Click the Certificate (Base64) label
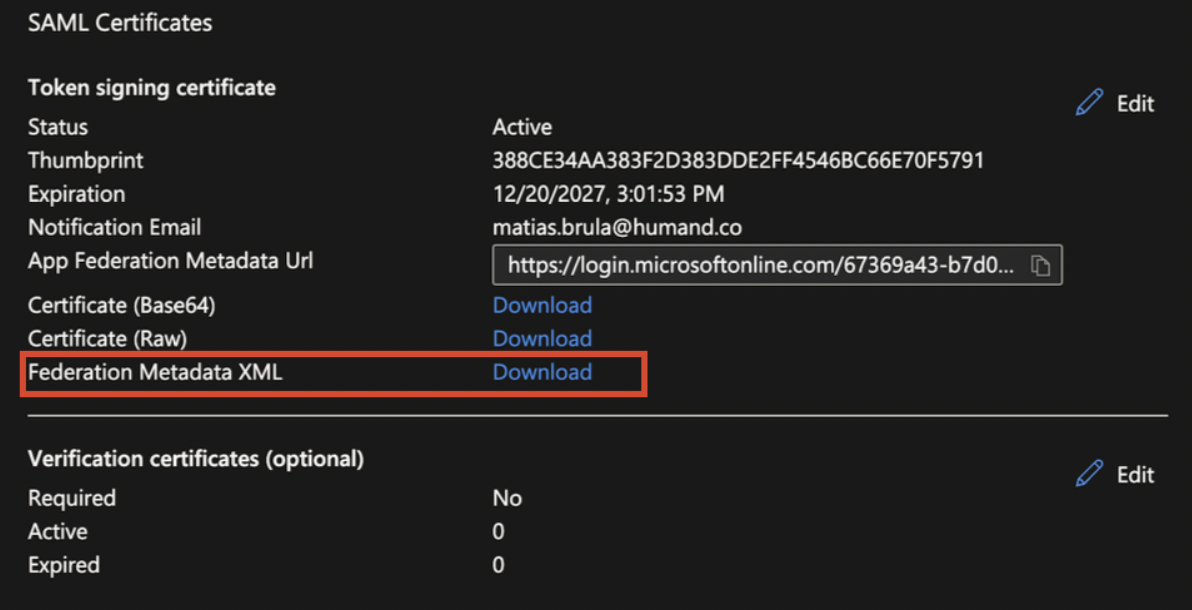1192x610 pixels. 122,305
